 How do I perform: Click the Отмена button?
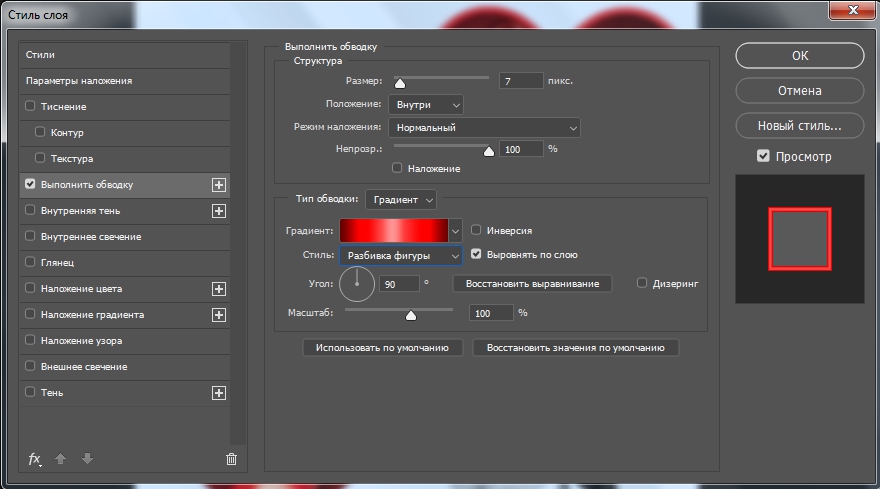pos(800,90)
